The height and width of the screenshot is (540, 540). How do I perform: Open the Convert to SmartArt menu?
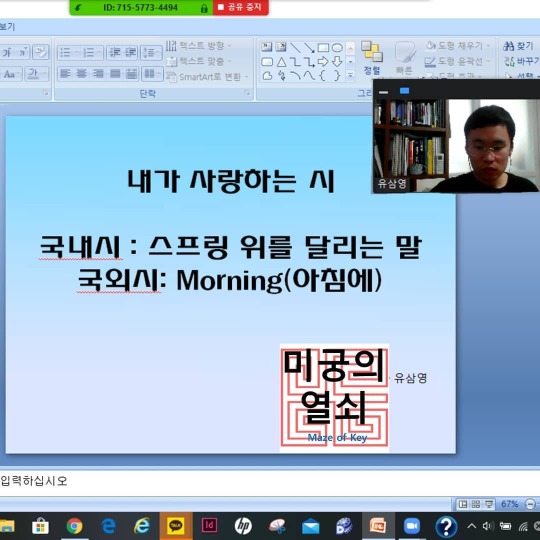(x=207, y=76)
